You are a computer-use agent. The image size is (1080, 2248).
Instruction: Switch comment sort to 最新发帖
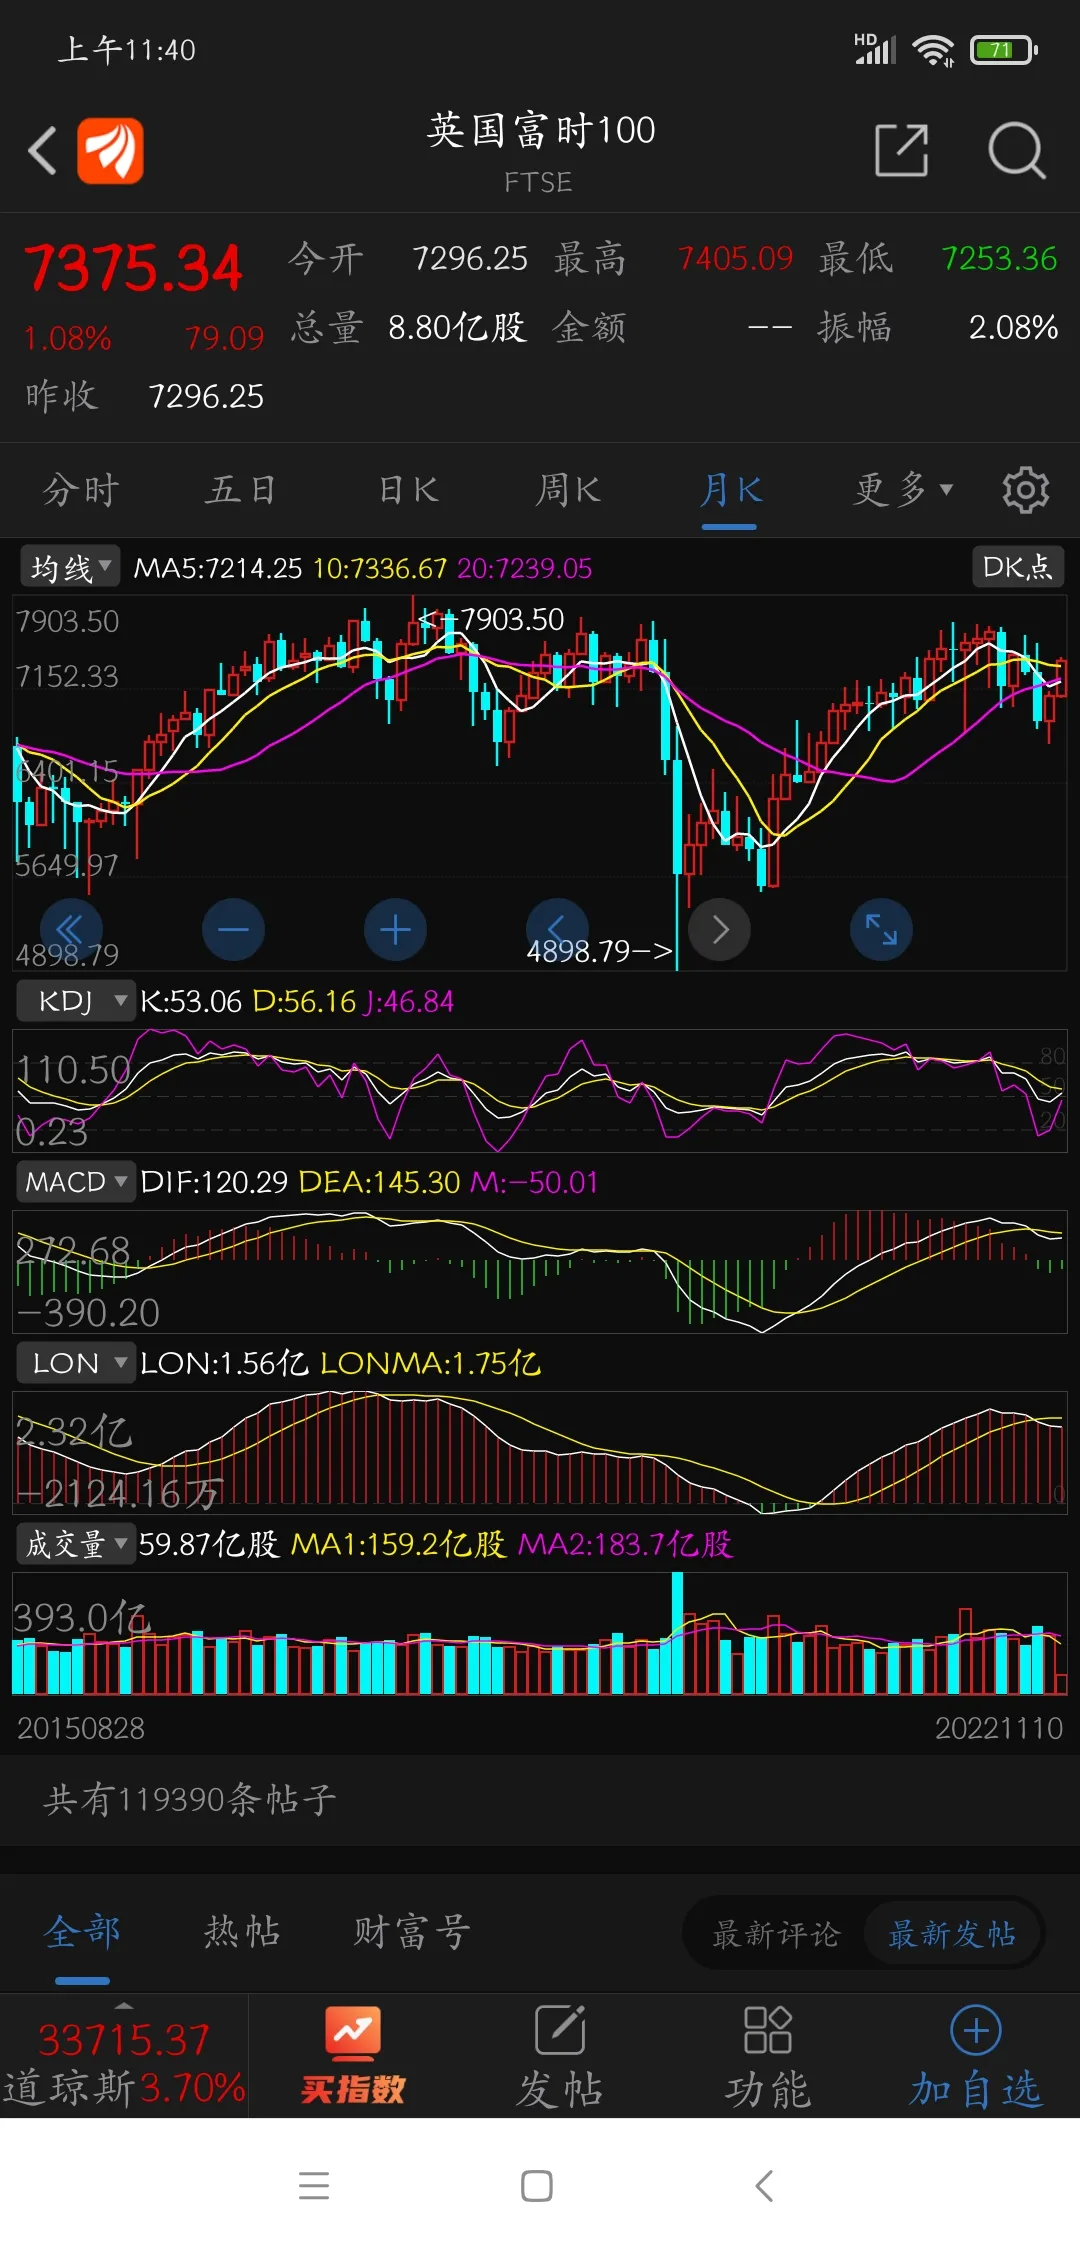tap(952, 1933)
